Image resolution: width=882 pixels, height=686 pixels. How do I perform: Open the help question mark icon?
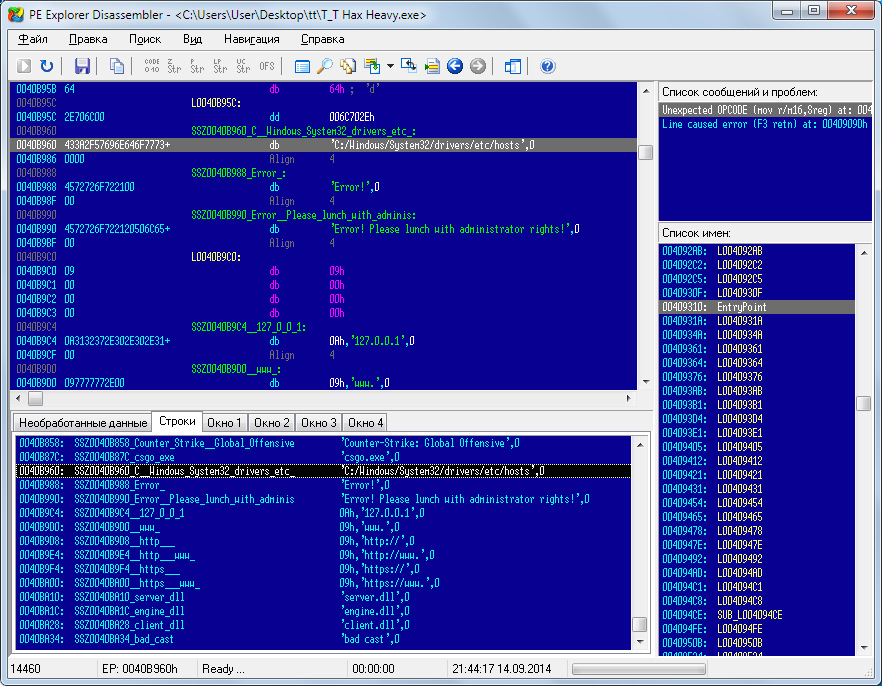click(547, 66)
